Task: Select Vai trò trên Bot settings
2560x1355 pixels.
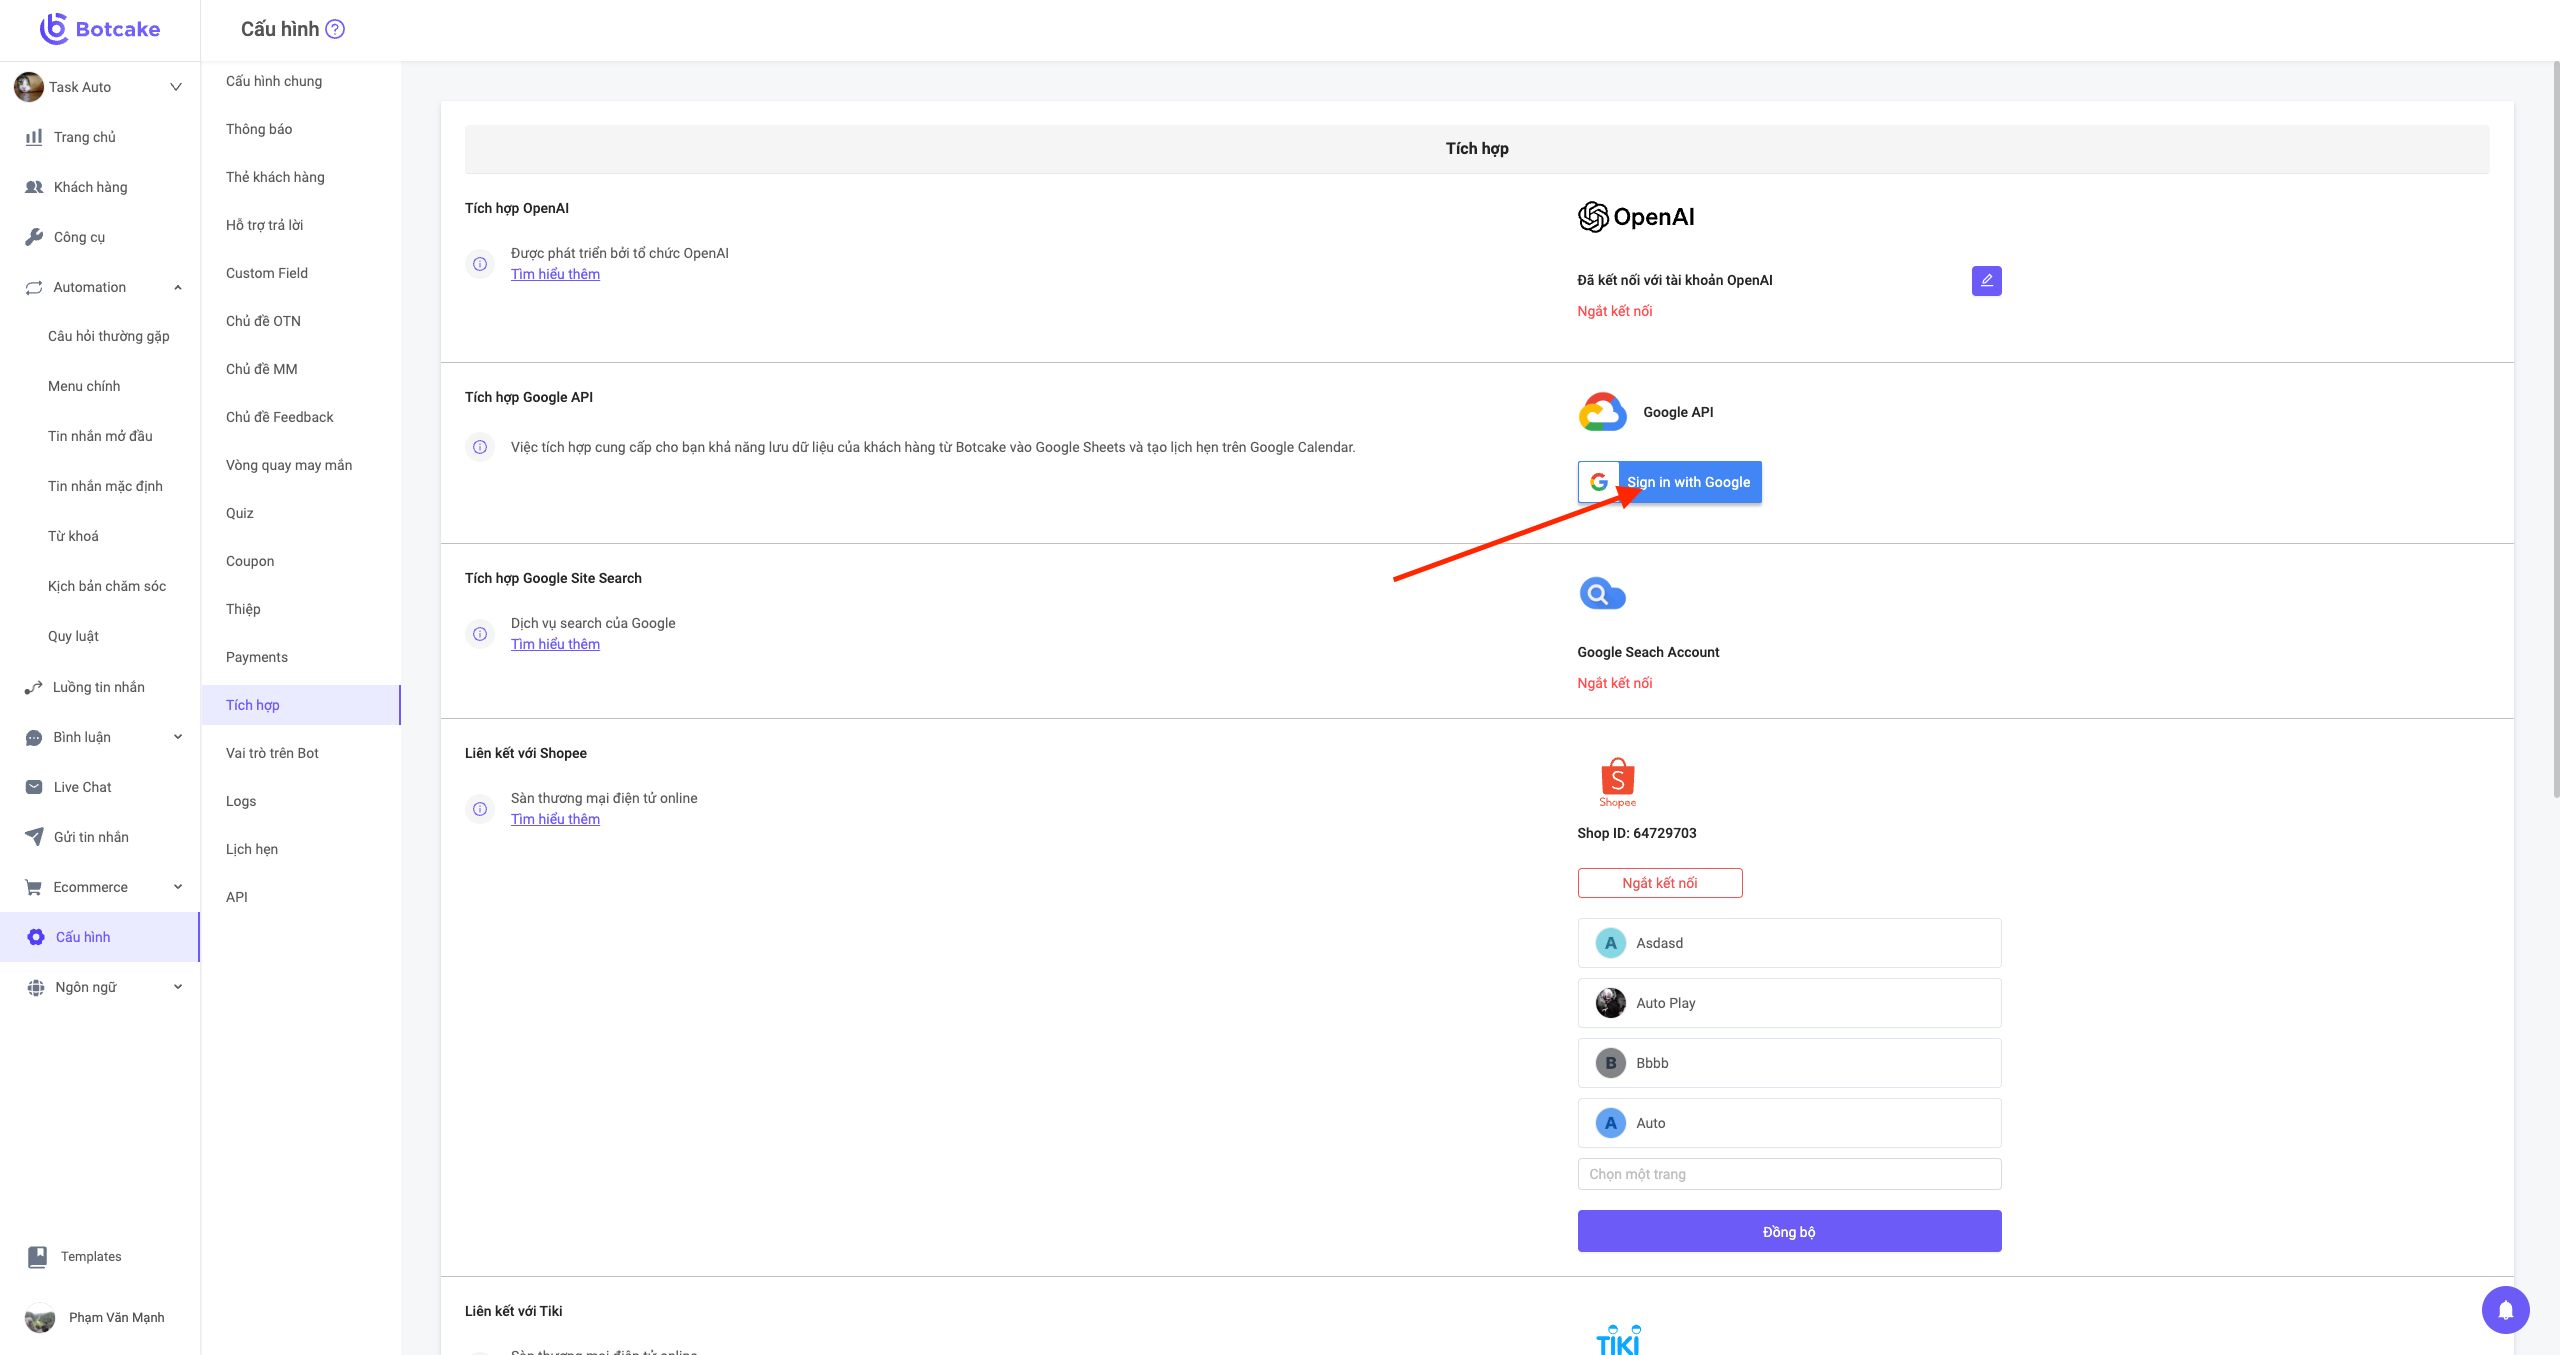Action: tap(272, 753)
